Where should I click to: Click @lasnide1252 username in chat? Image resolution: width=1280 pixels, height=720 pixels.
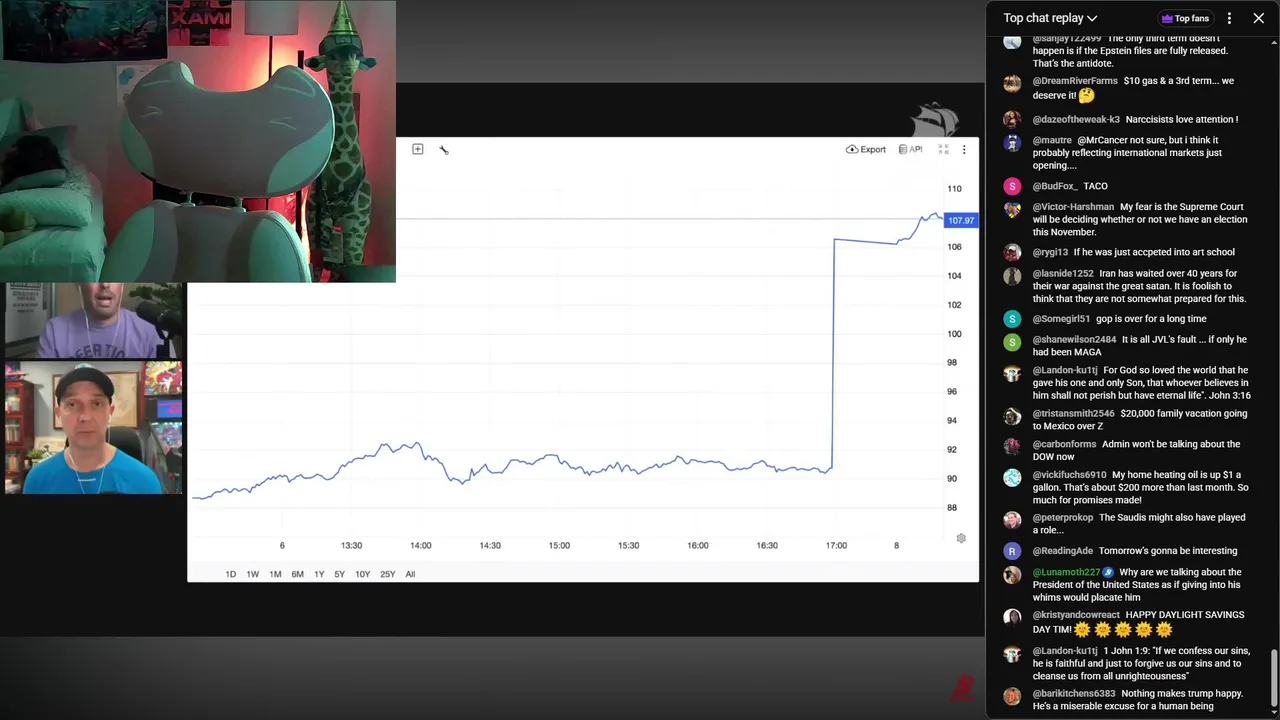coord(1063,274)
